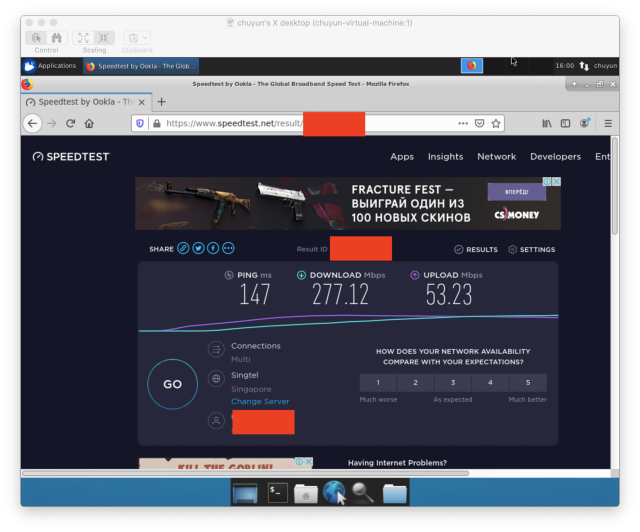Viewport: 640px width, 532px height.
Task: Launch web browser globe in dock
Action: click(x=334, y=492)
